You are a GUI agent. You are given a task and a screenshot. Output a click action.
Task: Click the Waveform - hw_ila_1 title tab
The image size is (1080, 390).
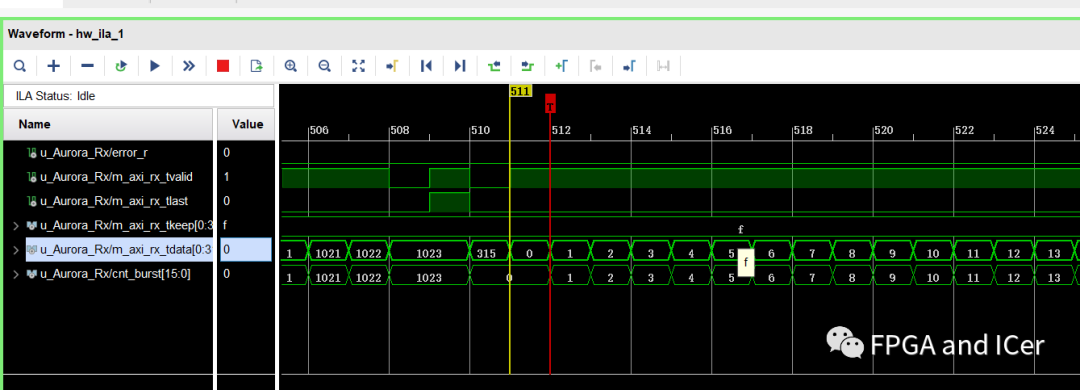coord(66,33)
